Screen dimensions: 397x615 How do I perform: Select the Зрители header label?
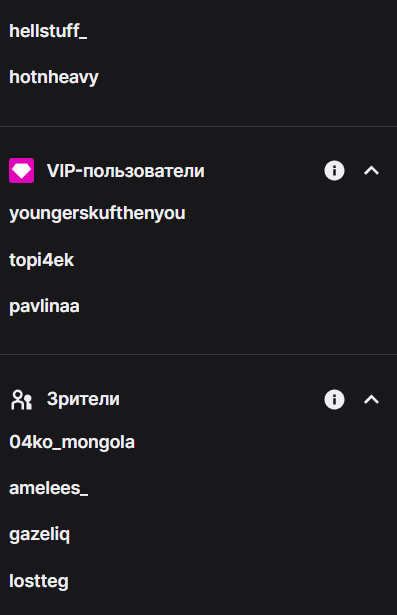(x=83, y=400)
